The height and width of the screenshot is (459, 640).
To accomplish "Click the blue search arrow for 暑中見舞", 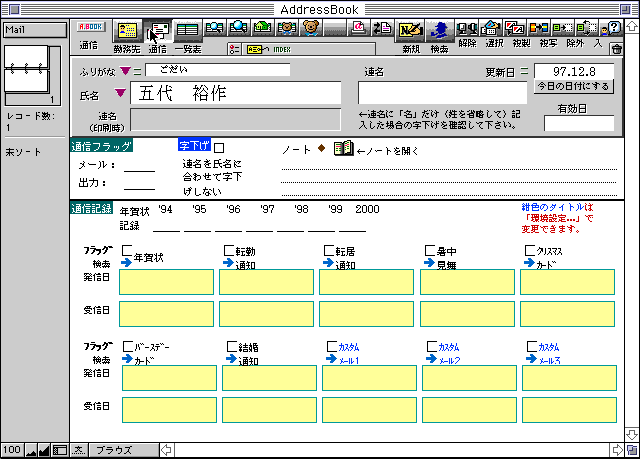I will tap(429, 263).
